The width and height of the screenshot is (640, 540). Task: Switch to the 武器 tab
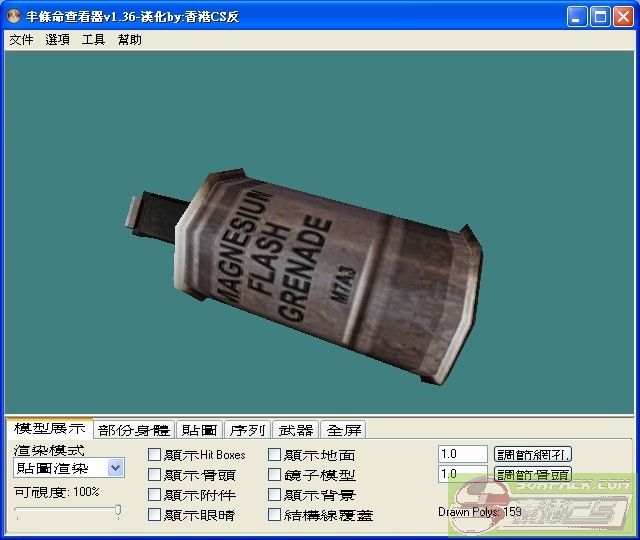[x=296, y=430]
